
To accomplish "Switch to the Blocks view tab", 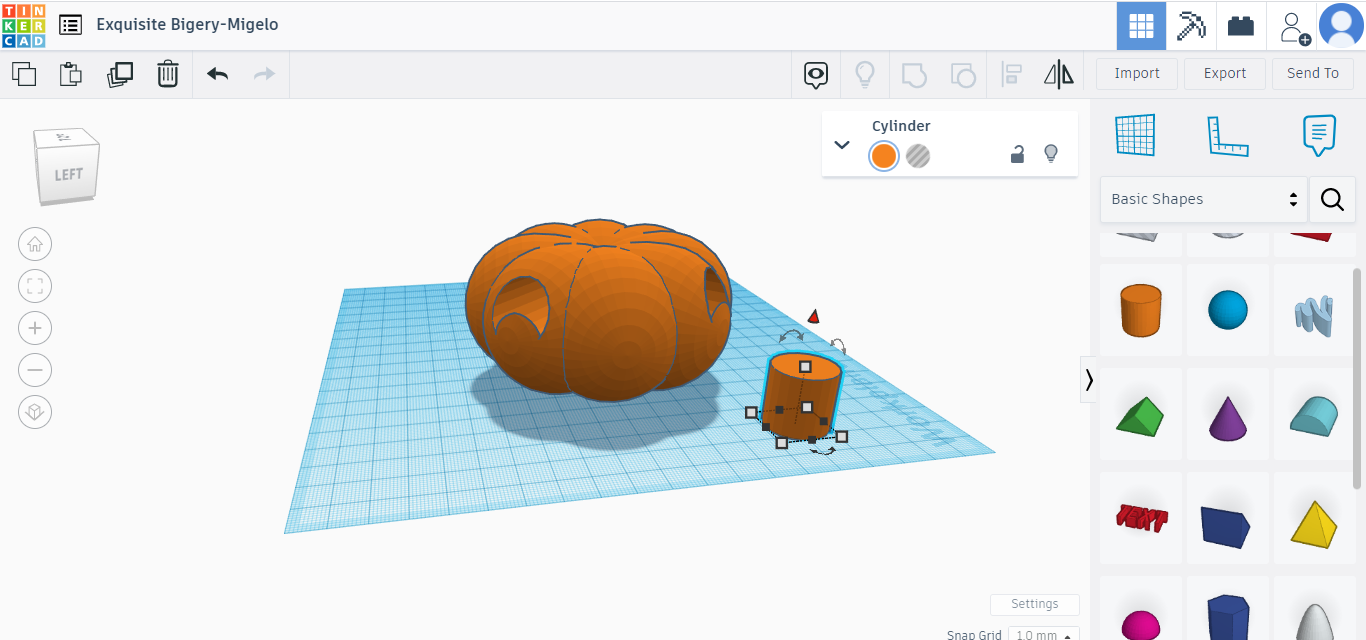I will [x=1191, y=26].
